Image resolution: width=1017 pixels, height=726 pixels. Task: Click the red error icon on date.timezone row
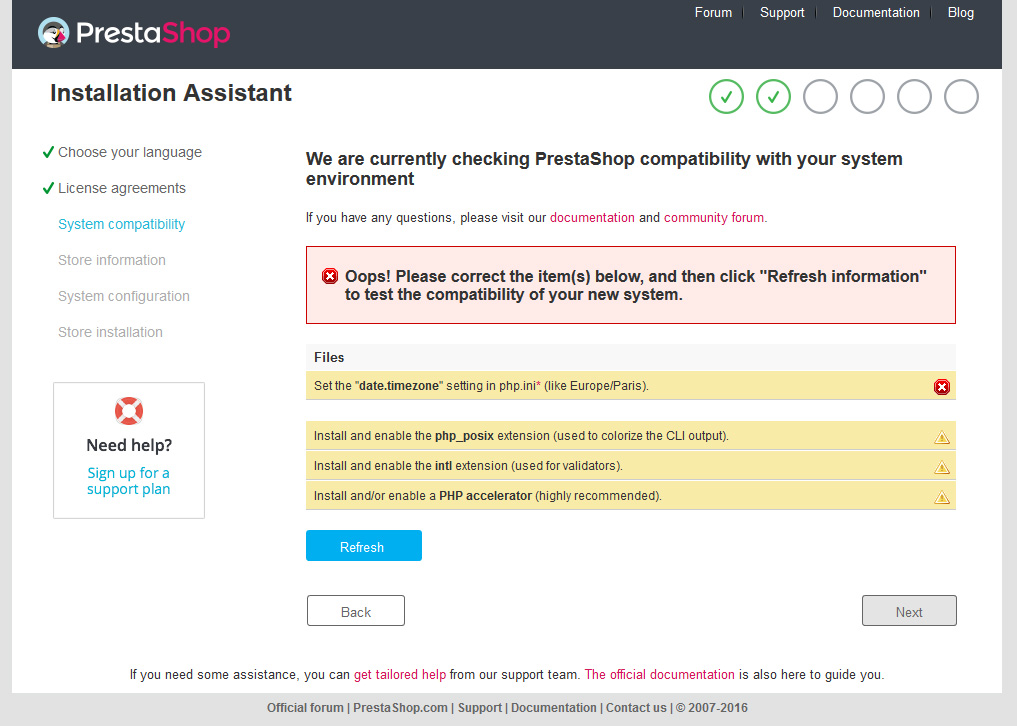click(942, 387)
